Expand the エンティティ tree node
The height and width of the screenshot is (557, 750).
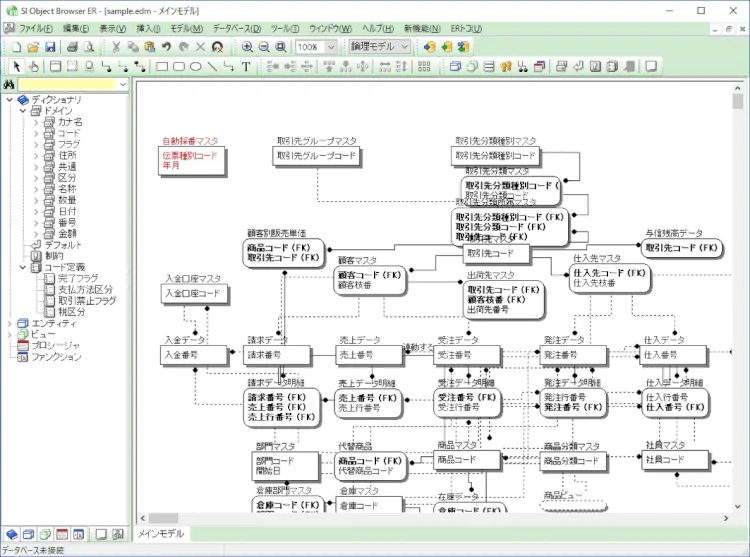[10, 323]
